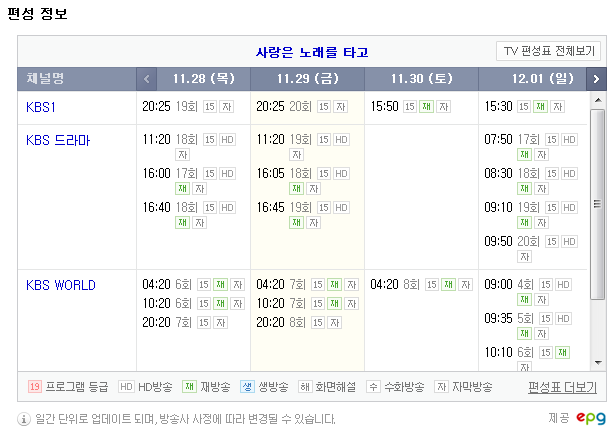Select the 12.01 (일) date column
Viewport: 614px width, 433px height.
[543, 79]
